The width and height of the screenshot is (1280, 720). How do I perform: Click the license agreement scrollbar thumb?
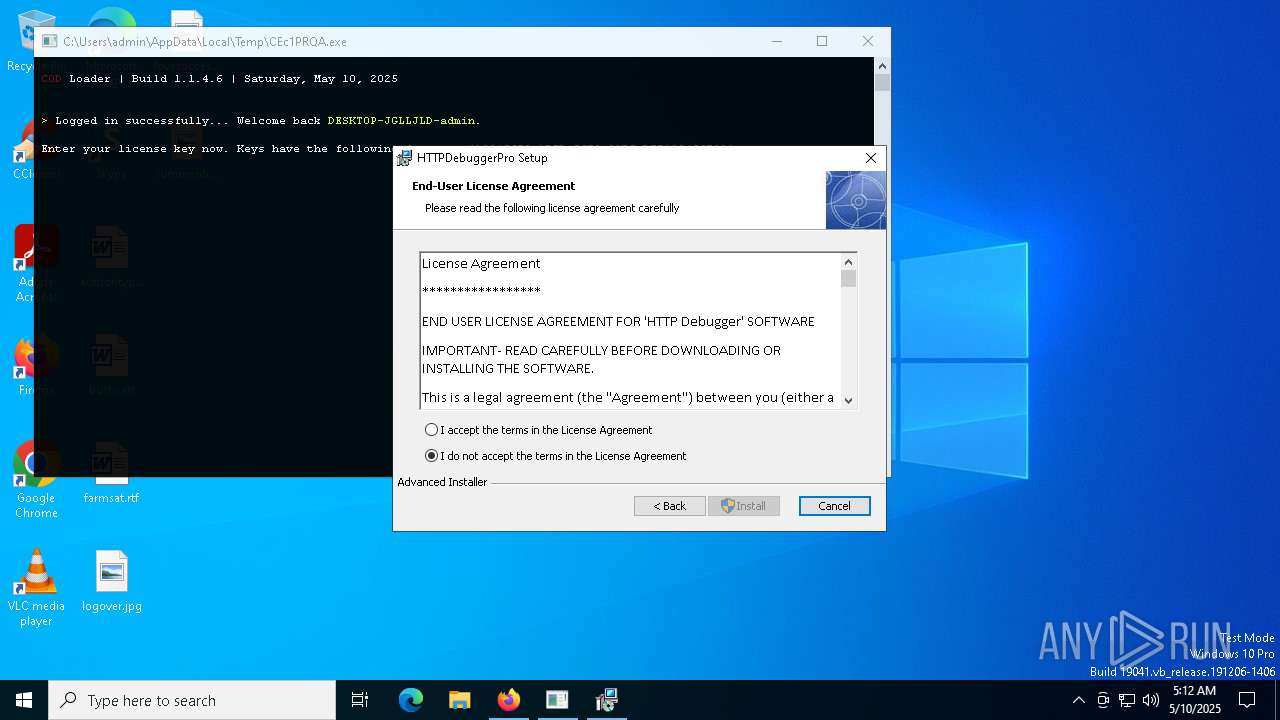point(849,278)
